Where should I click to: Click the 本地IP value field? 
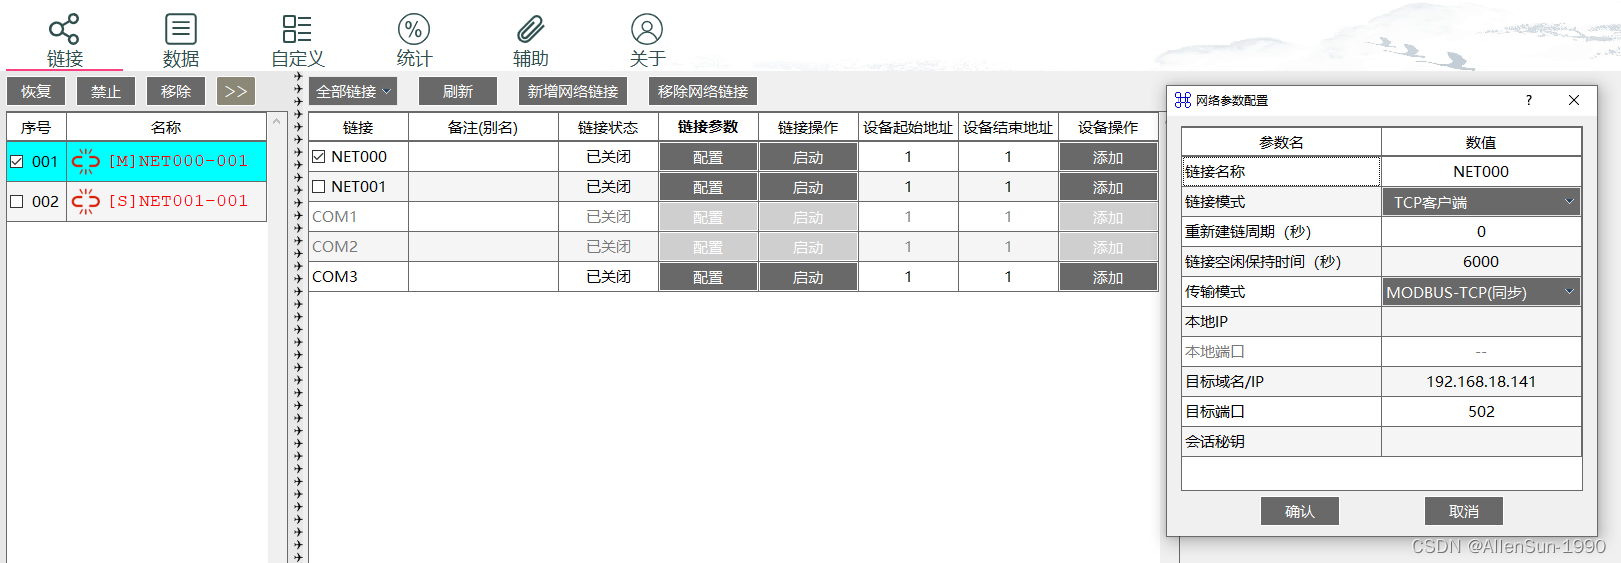pyautogui.click(x=1481, y=322)
